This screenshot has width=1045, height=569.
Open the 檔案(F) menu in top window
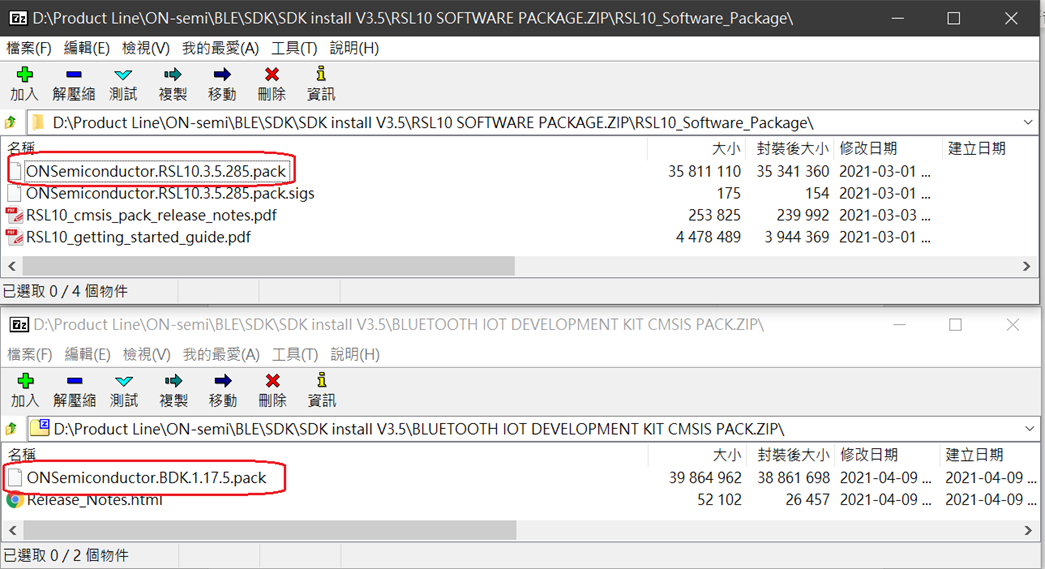pos(29,48)
